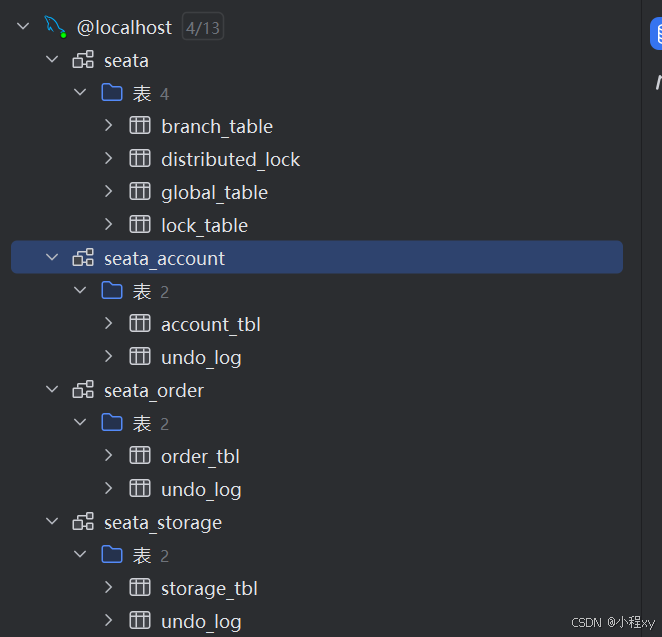Select the lock_table entry
662x637 pixels.
[x=204, y=225]
